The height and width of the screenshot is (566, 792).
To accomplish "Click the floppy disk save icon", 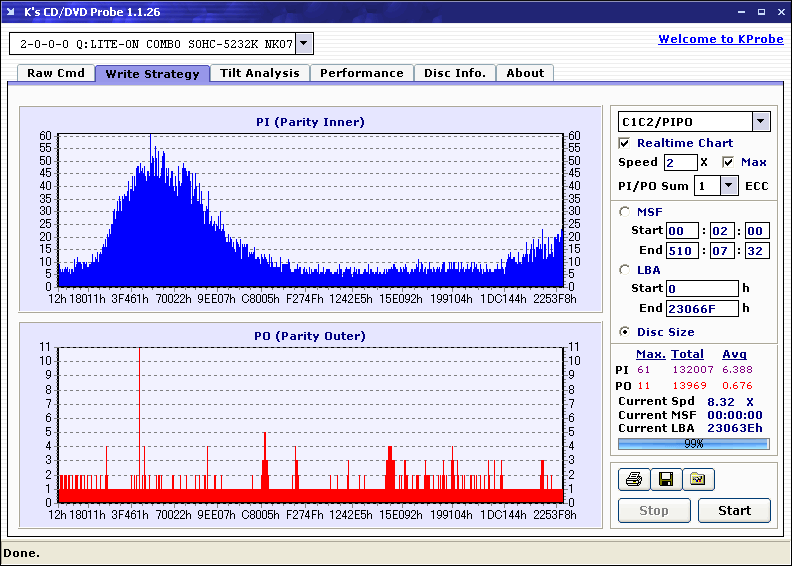I will click(664, 480).
